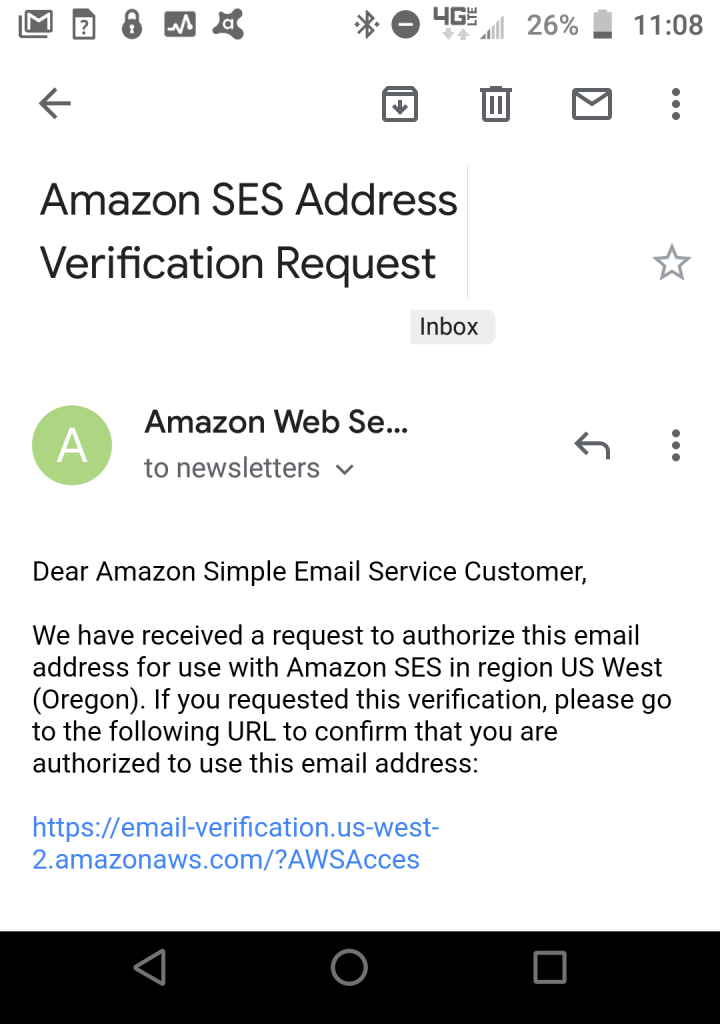Tap the Inbox label chip

(x=452, y=327)
